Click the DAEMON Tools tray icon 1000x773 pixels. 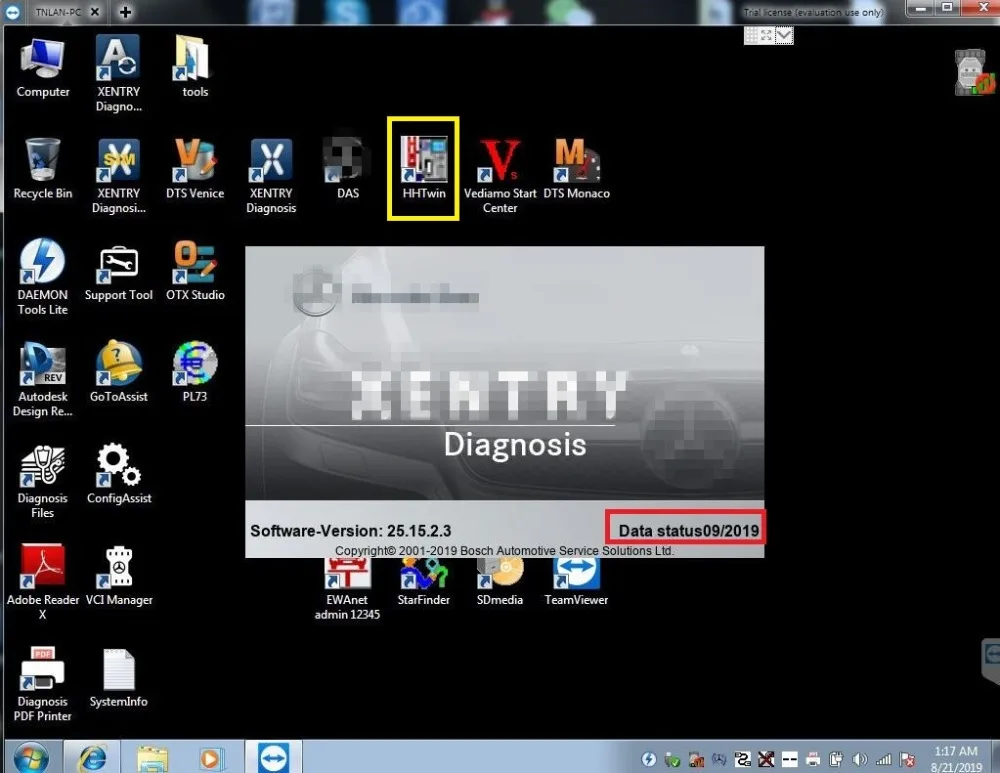(649, 759)
